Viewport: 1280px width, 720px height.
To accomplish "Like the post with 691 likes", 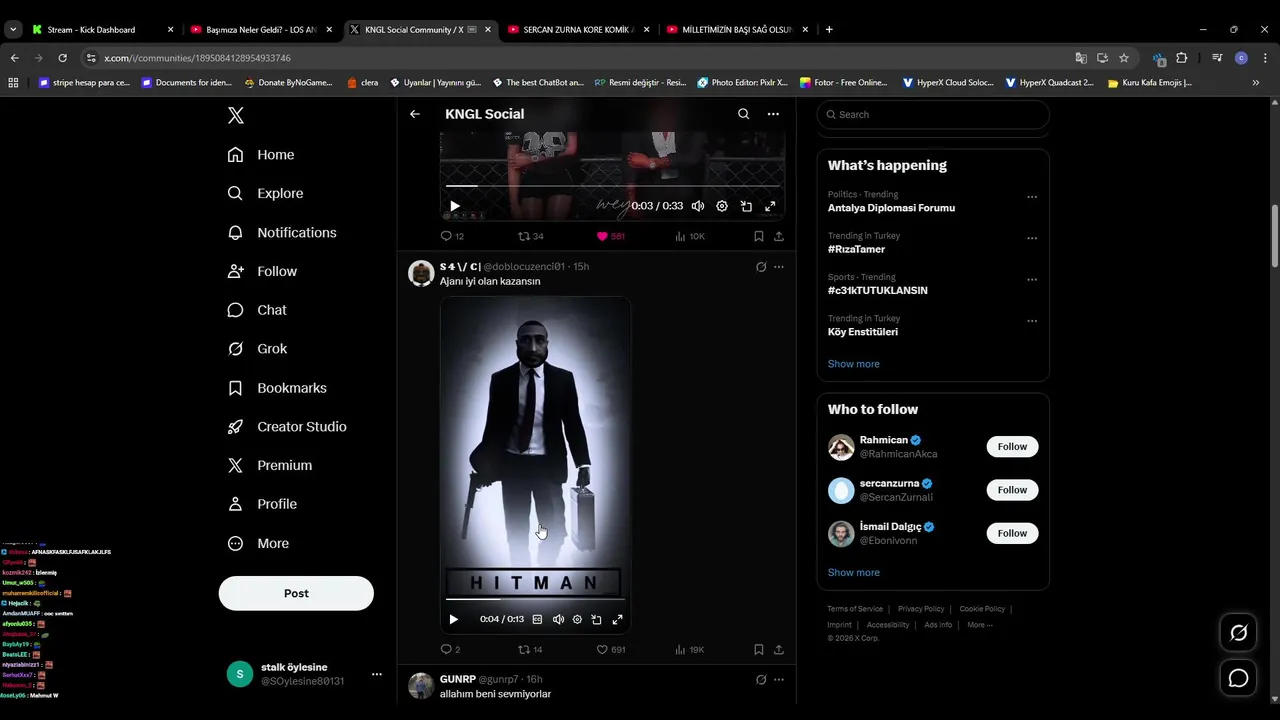I will pos(610,649).
